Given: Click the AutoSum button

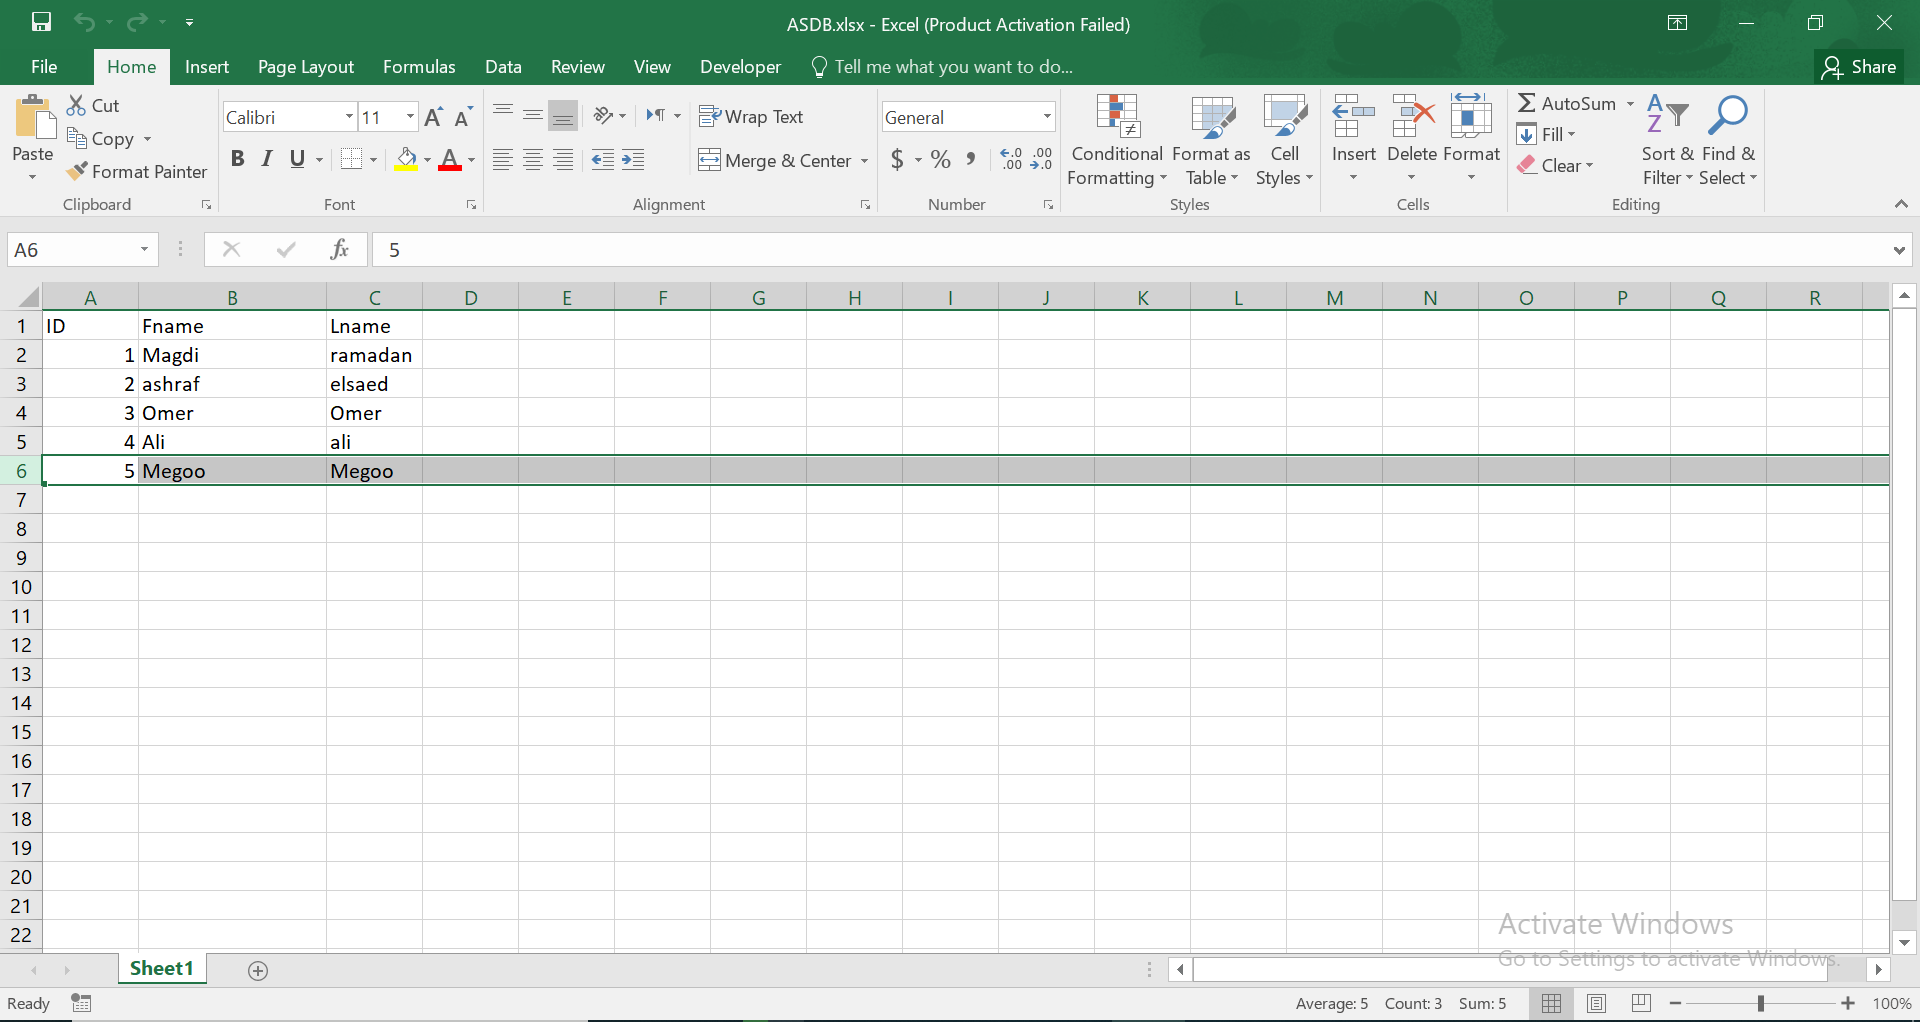Looking at the screenshot, I should (x=1566, y=104).
